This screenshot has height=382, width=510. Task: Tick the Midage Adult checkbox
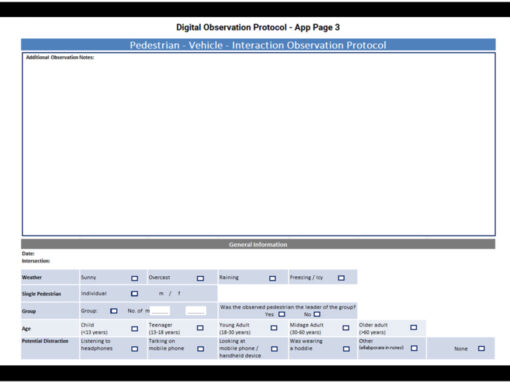(x=346, y=328)
